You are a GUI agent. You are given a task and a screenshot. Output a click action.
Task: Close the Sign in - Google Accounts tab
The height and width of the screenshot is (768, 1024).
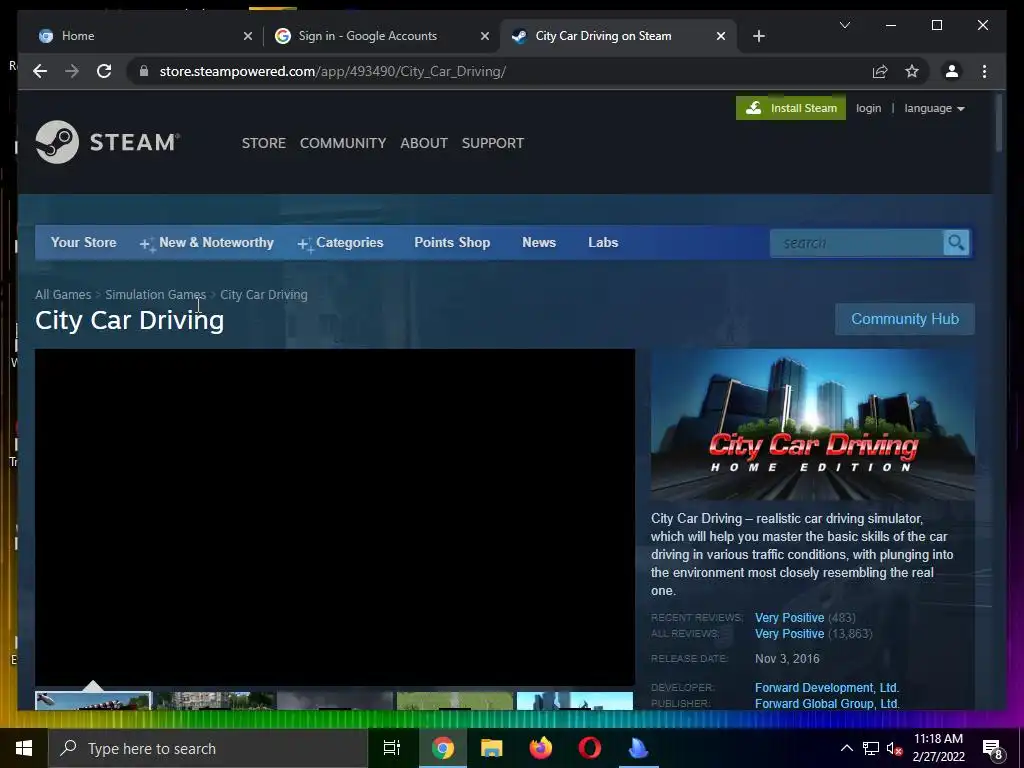pos(485,36)
